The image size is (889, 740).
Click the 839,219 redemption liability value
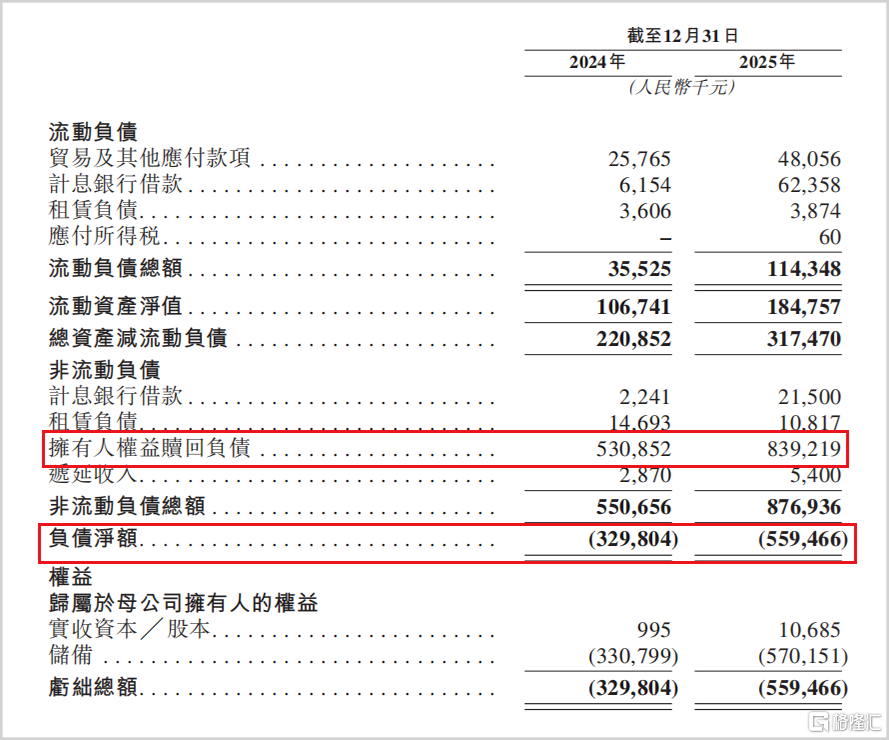[804, 449]
